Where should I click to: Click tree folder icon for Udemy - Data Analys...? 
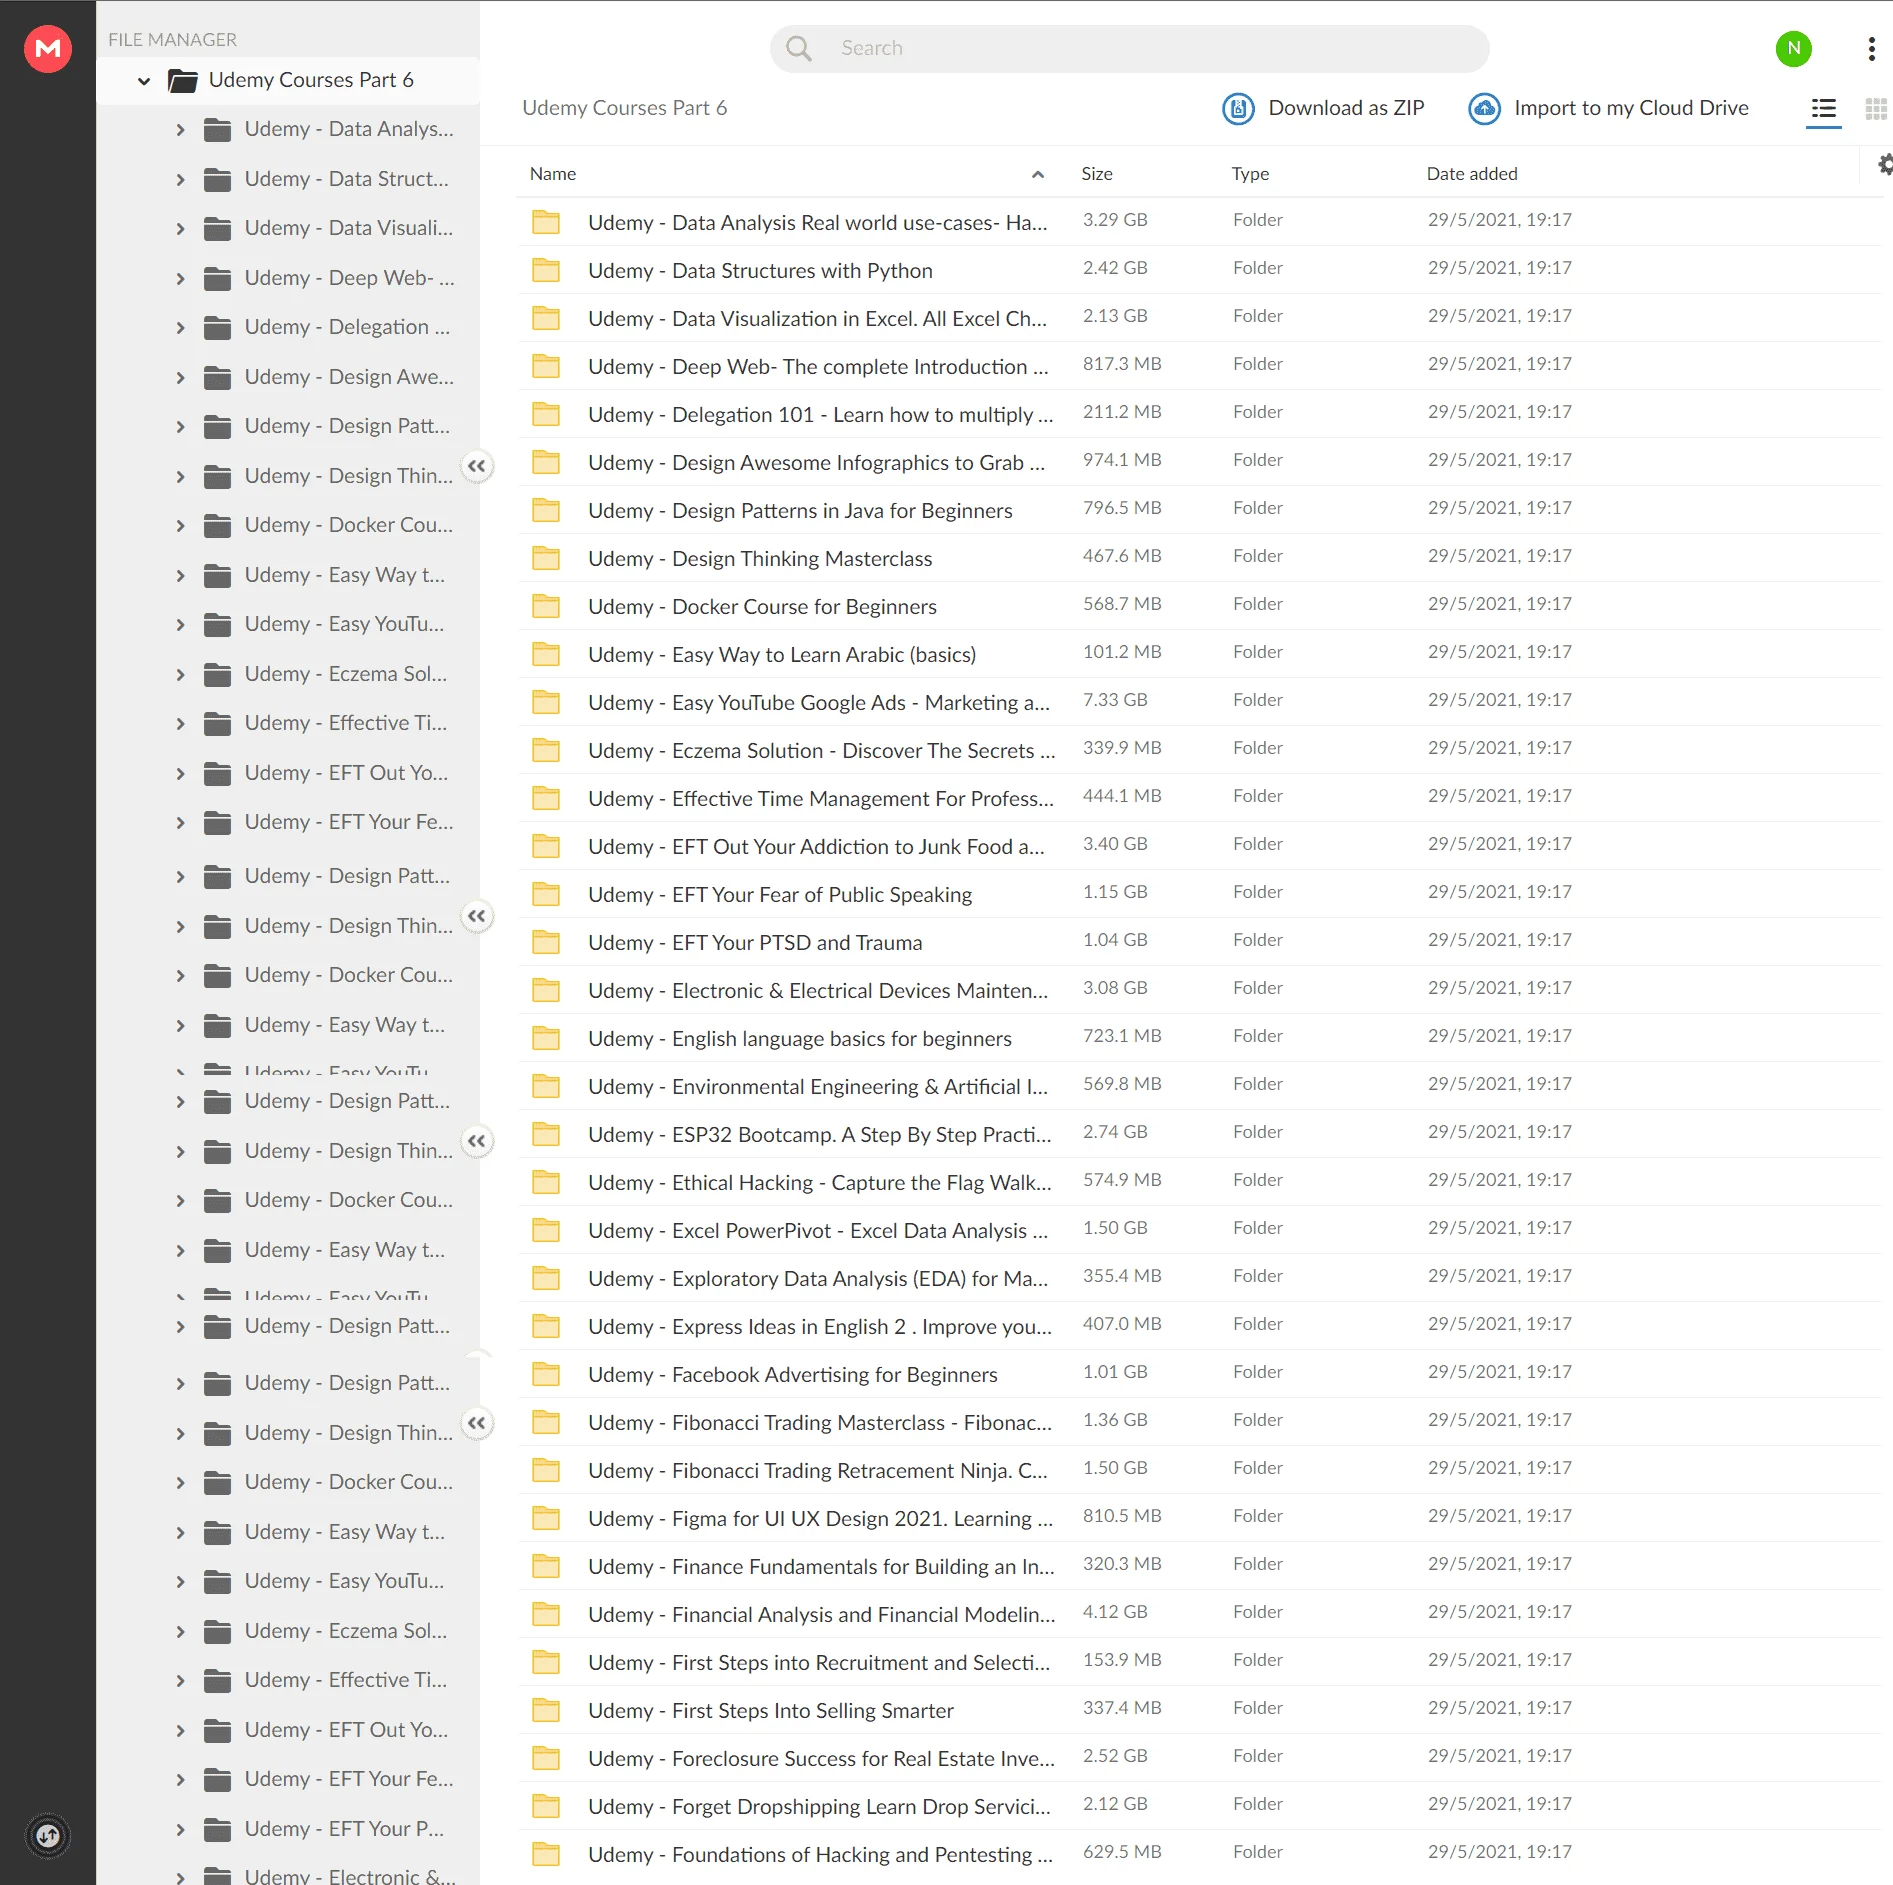(217, 129)
